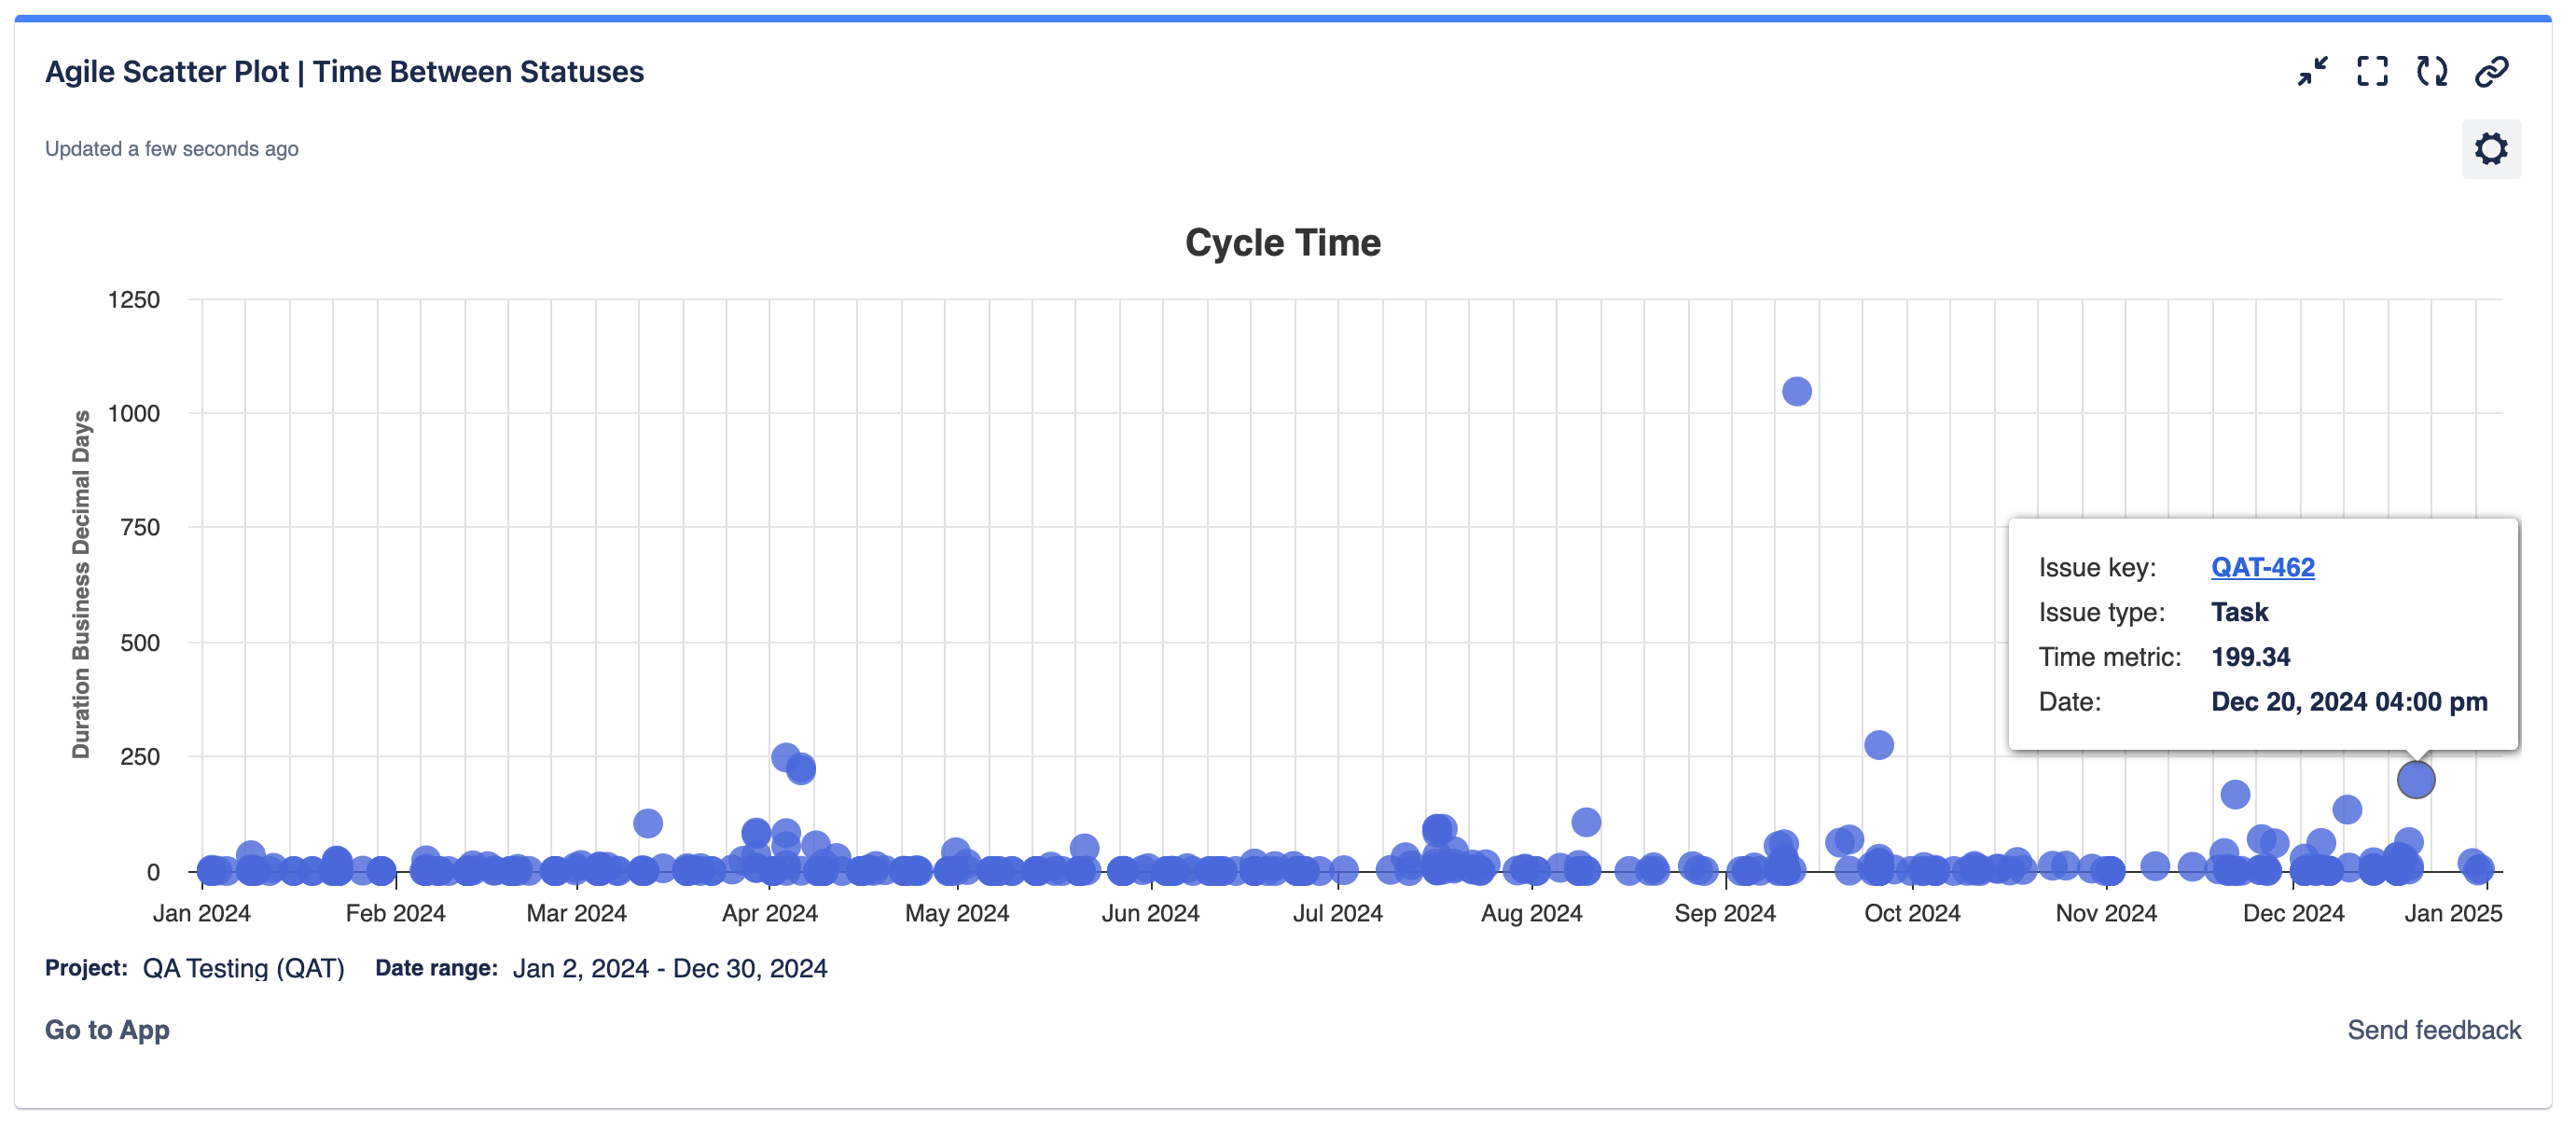Select the highest April 2024 data point
This screenshot has width=2576, height=1121.
(x=786, y=757)
